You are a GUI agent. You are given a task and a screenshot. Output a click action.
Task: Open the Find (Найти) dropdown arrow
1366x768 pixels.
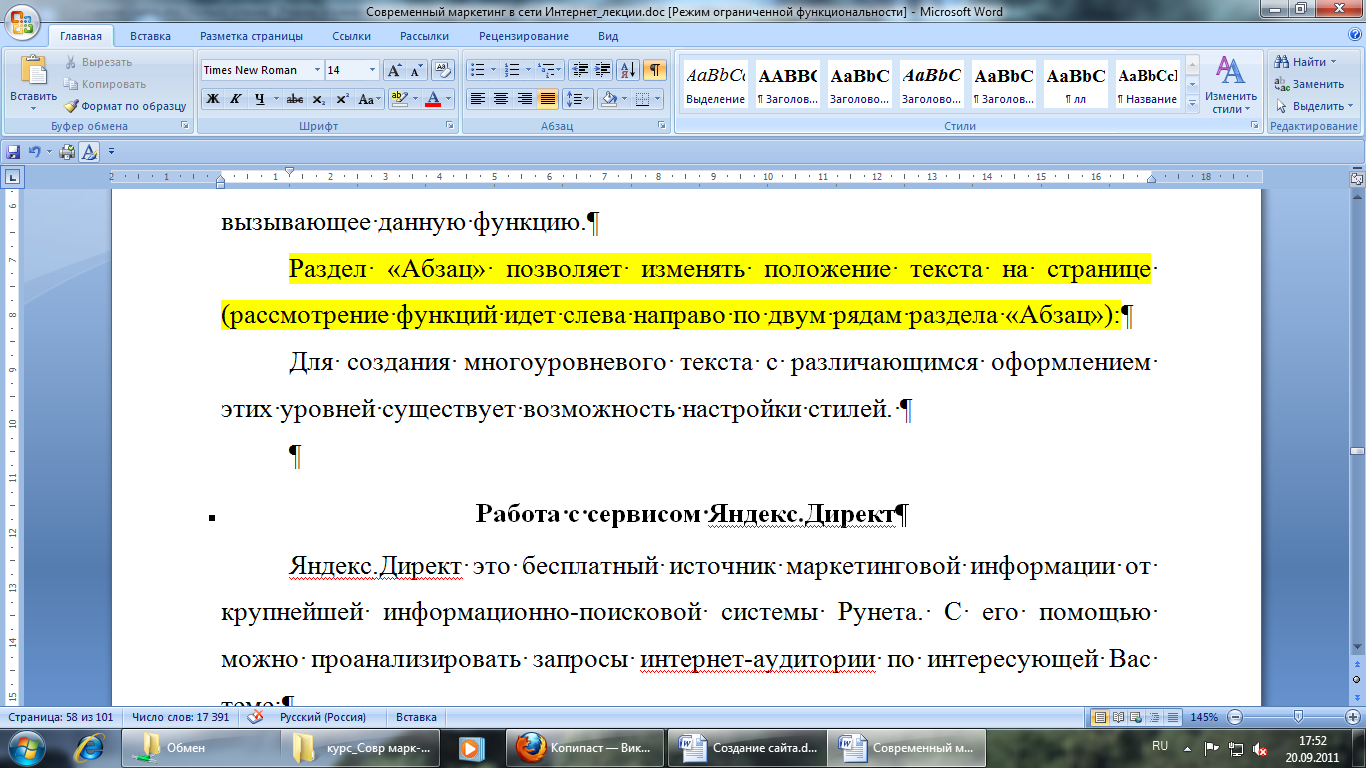click(x=1333, y=62)
